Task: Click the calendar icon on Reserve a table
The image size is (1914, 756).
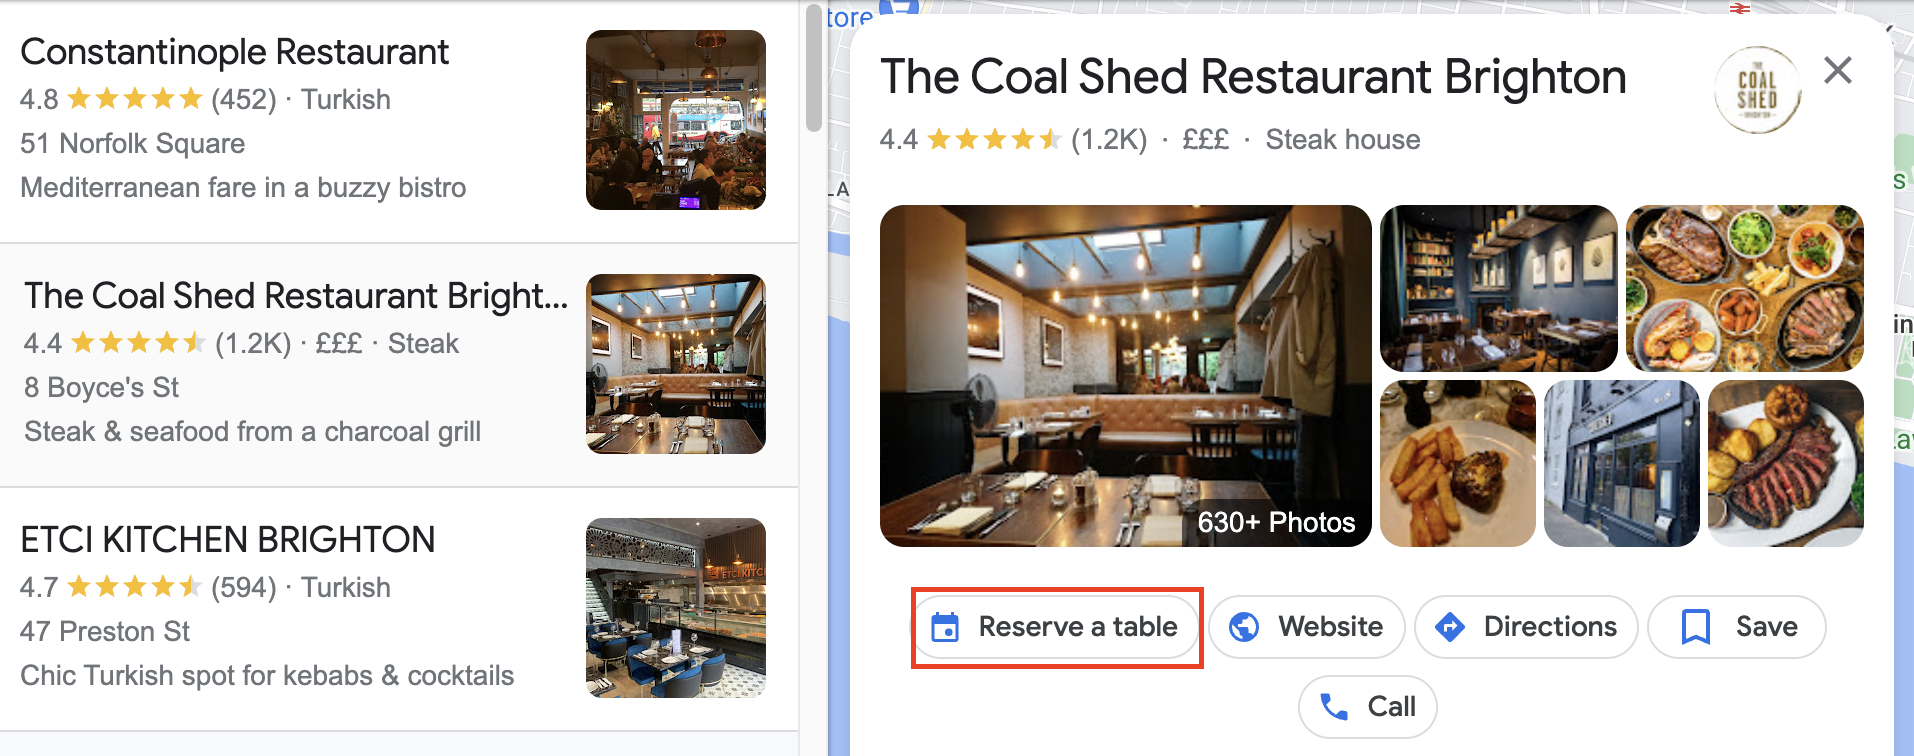Action: (944, 626)
